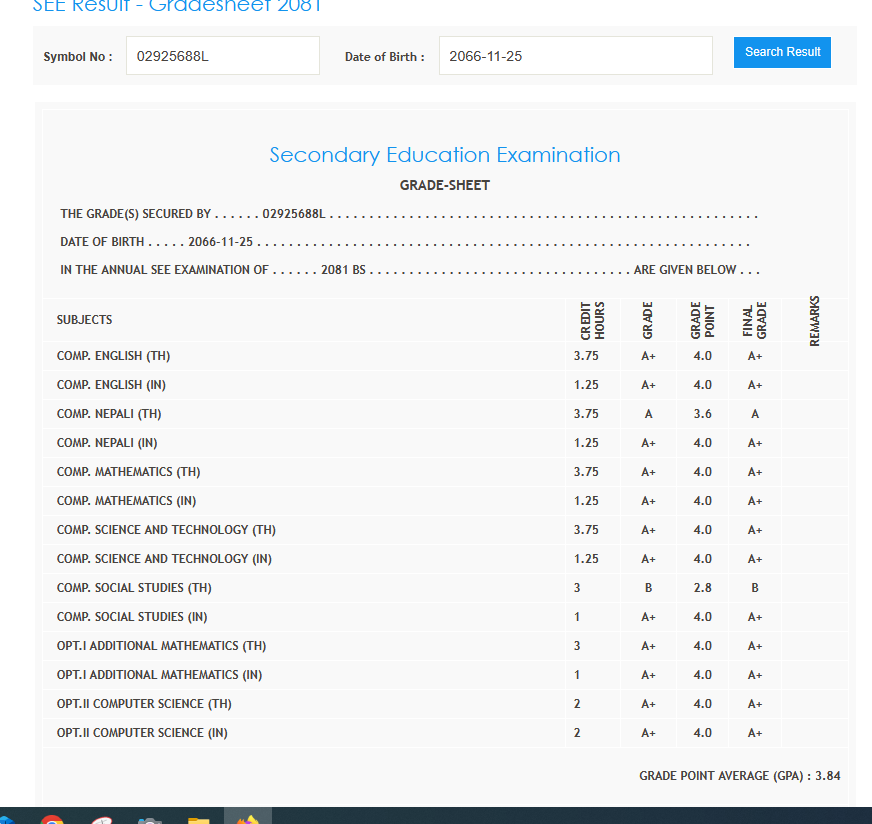This screenshot has width=872, height=824.
Task: Click the Symbol No input field
Action: click(x=222, y=56)
